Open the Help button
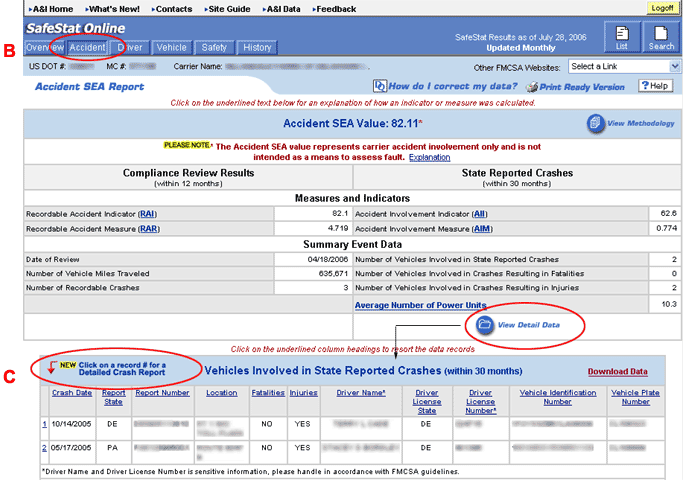This screenshot has height=480, width=683. (x=656, y=86)
